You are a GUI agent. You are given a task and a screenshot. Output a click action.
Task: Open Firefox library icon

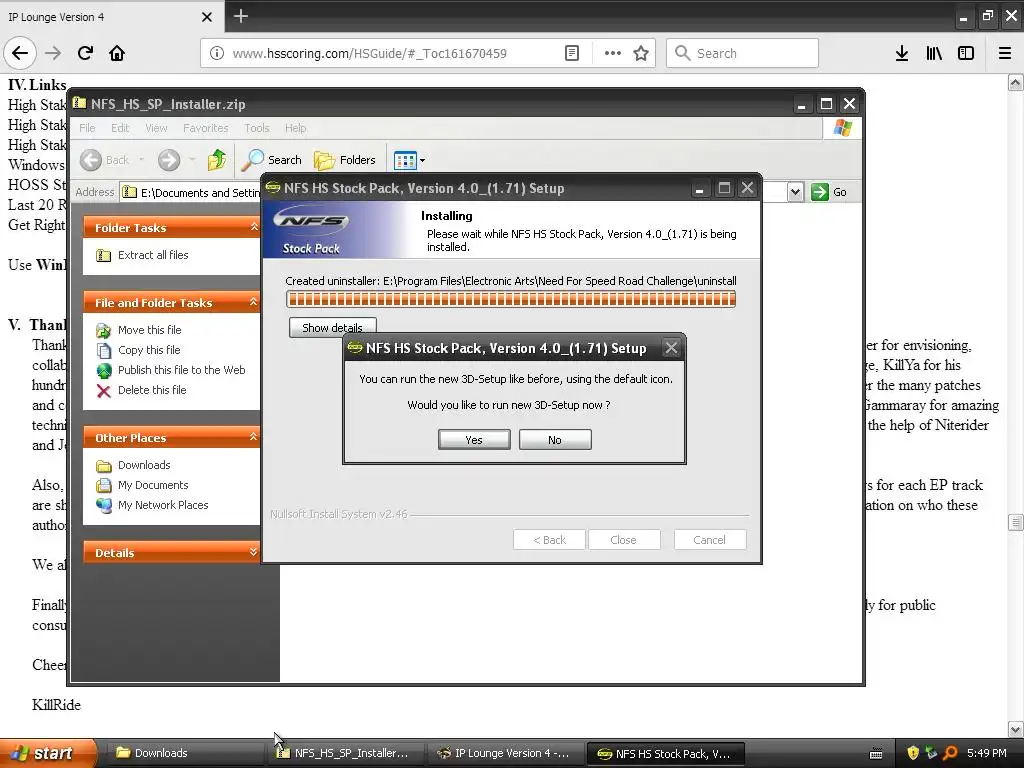[x=934, y=53]
